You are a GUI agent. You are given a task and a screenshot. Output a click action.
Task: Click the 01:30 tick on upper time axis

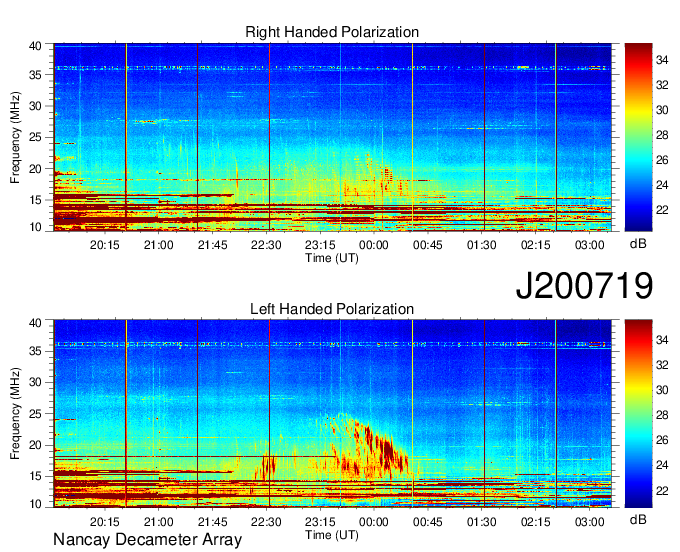point(481,245)
